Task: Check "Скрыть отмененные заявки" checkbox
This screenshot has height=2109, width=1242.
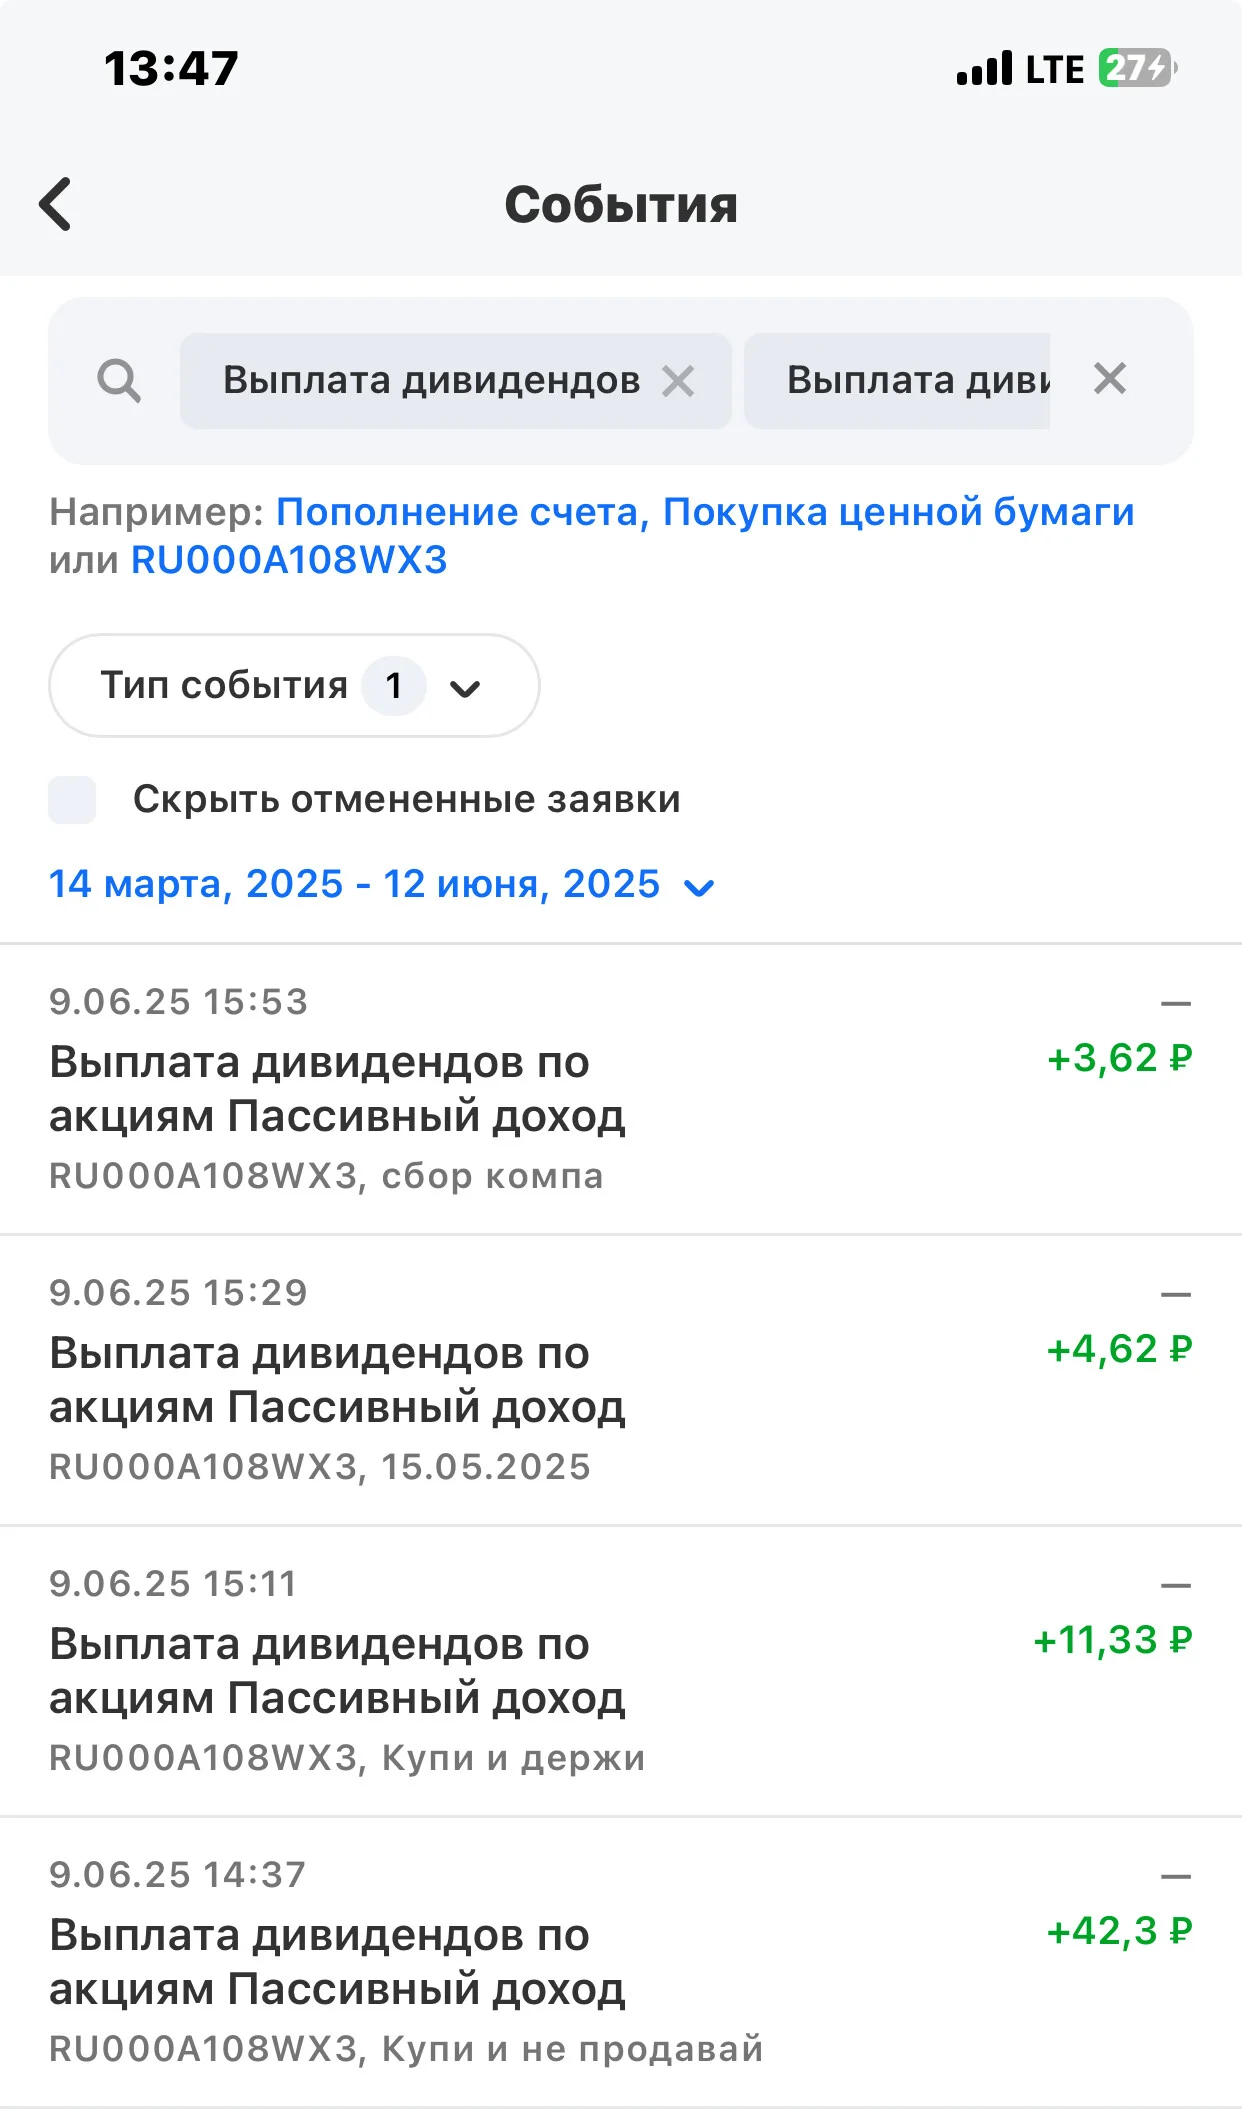Action: click(x=72, y=800)
